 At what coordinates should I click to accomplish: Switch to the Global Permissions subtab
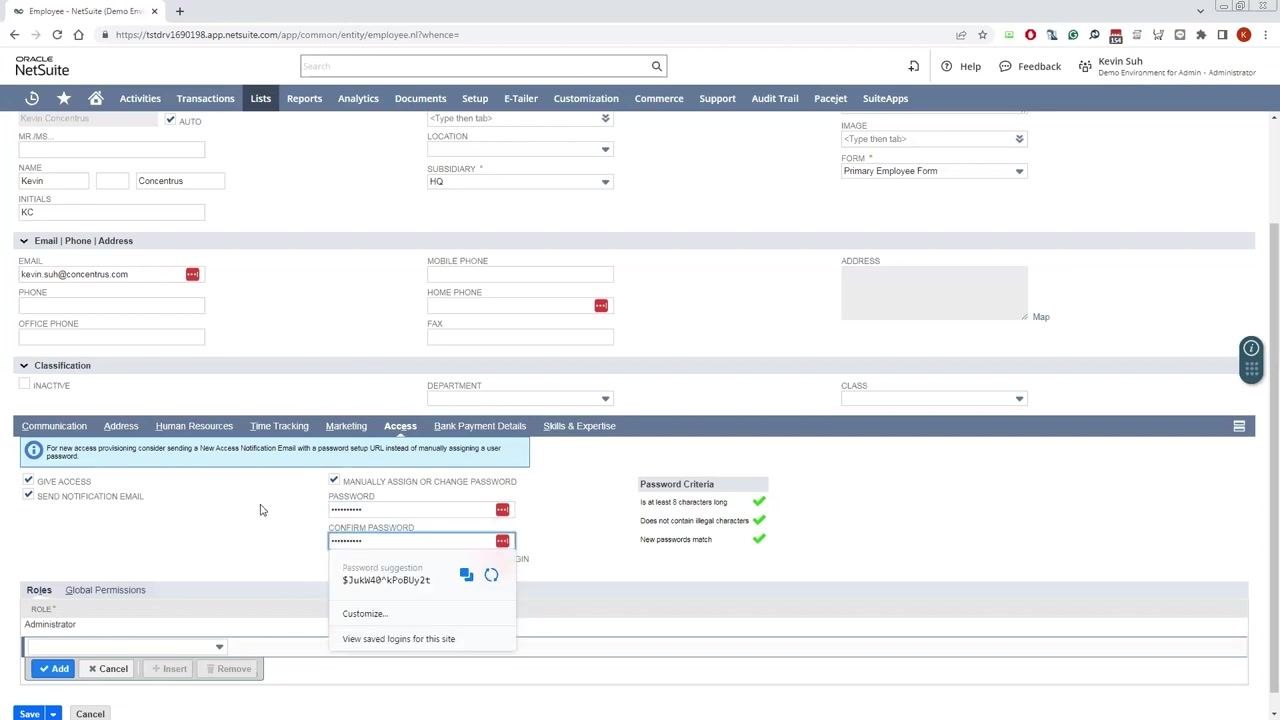click(105, 590)
